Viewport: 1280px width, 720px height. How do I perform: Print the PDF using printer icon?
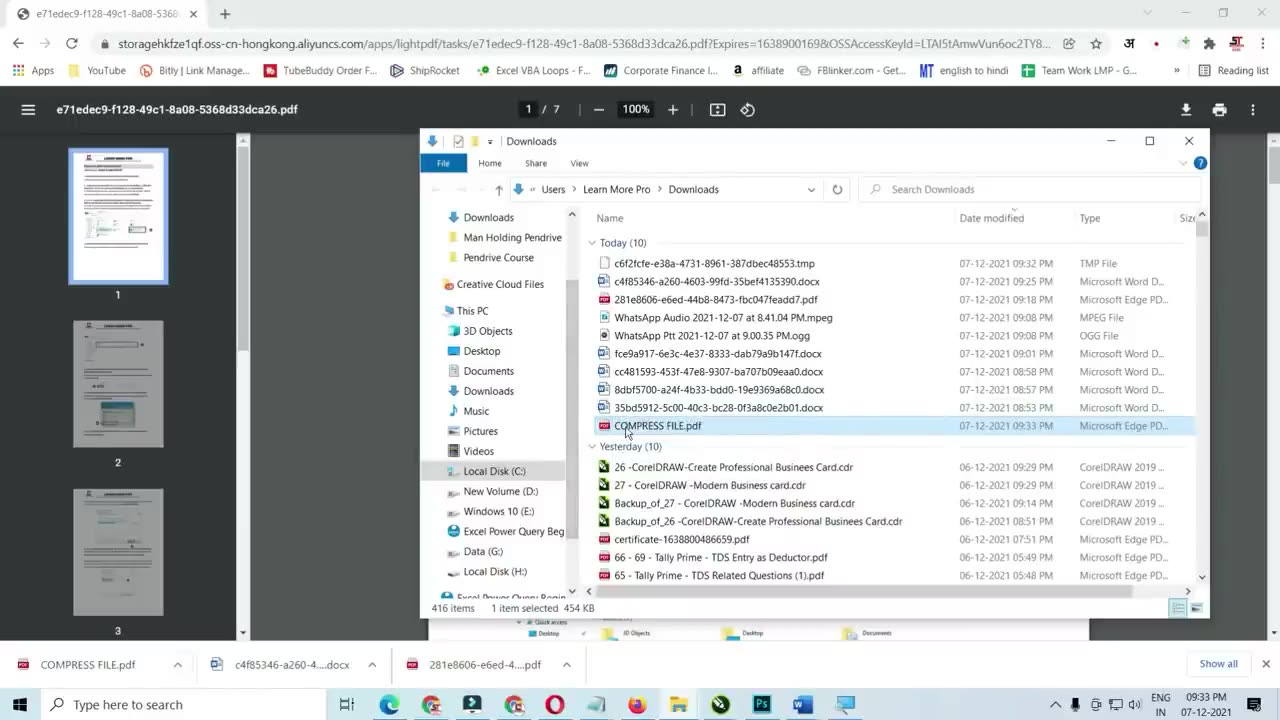[x=1219, y=109]
